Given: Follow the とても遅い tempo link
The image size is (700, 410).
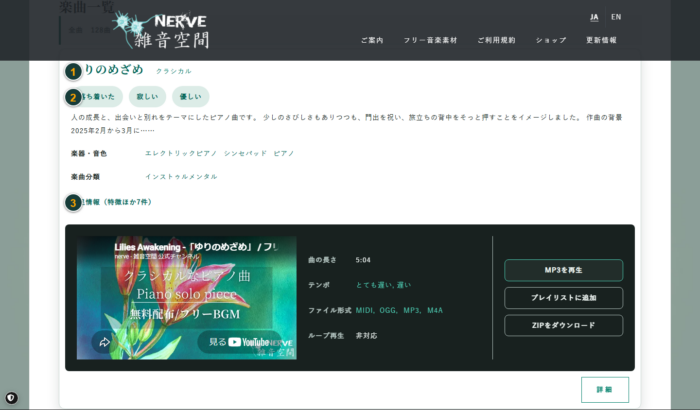Looking at the screenshot, I should [374, 285].
